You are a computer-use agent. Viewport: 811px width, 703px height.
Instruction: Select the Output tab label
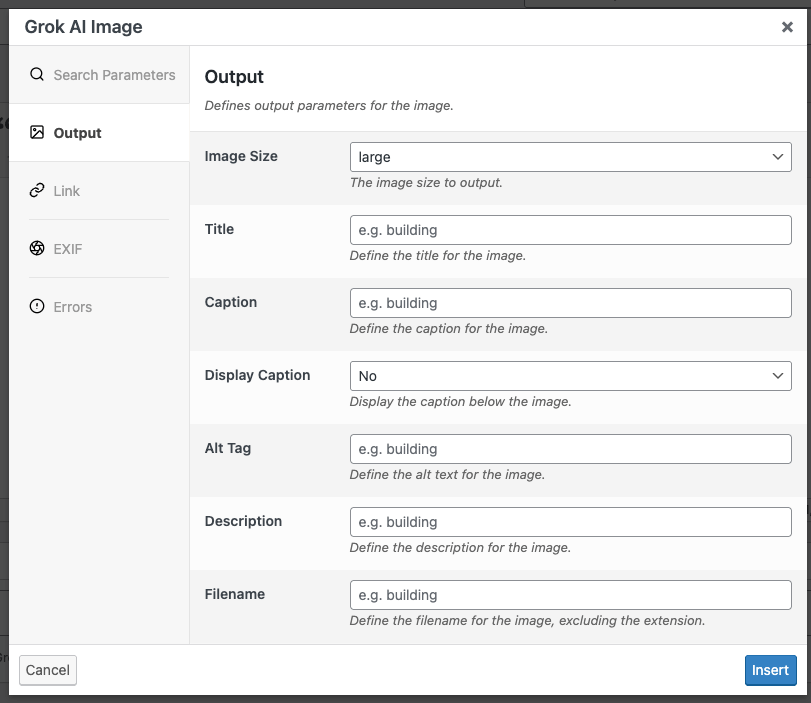click(x=78, y=133)
